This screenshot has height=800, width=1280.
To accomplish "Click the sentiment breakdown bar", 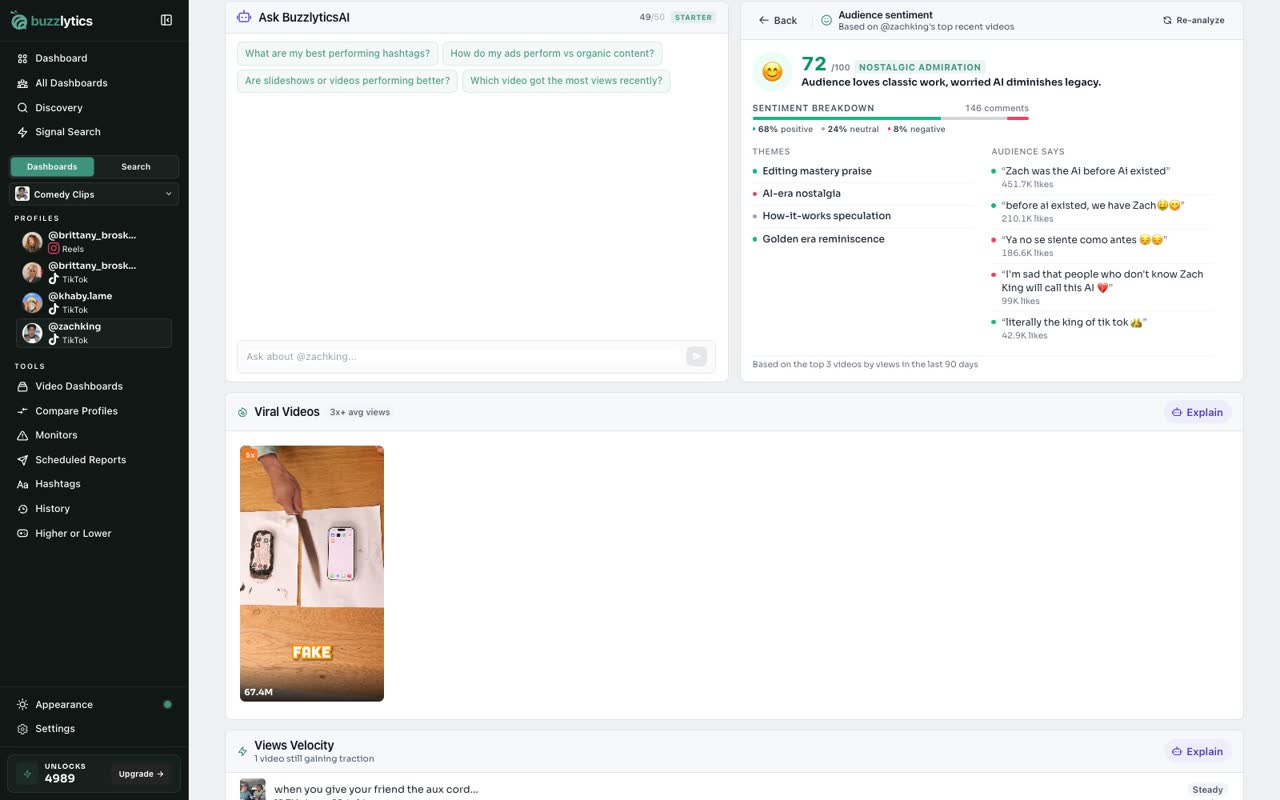I will pyautogui.click(x=890, y=119).
